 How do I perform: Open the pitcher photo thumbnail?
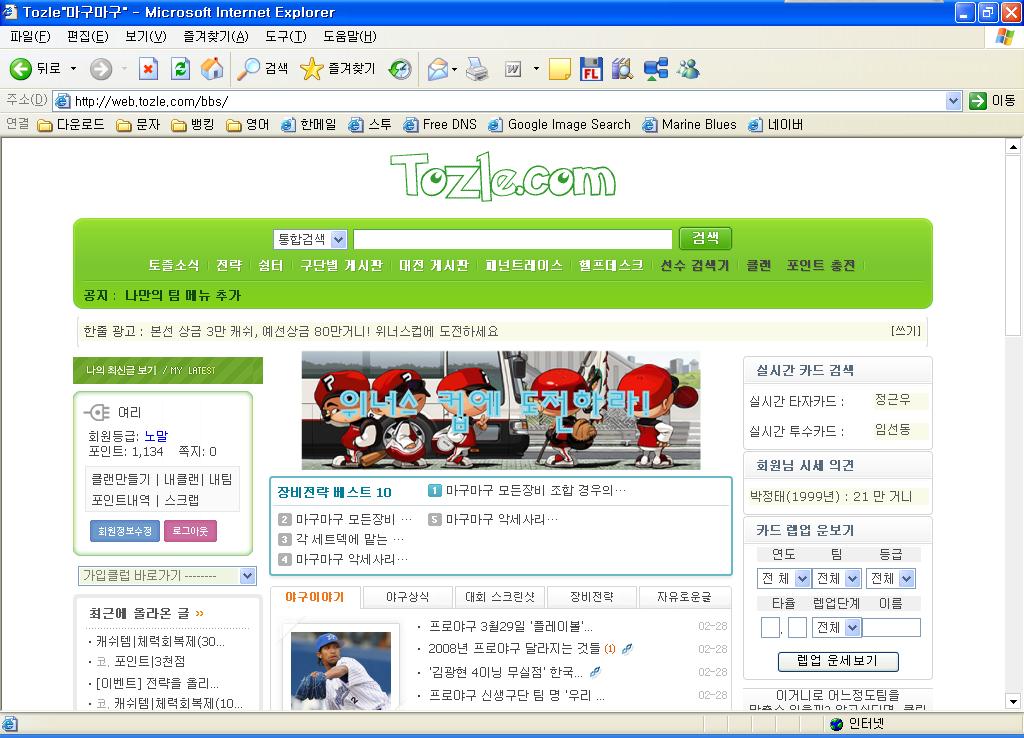pyautogui.click(x=341, y=671)
